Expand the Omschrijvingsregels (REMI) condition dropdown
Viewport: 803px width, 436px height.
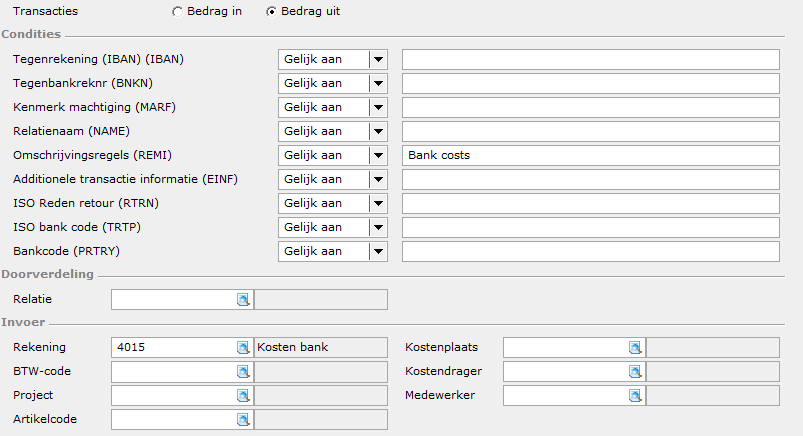tap(378, 155)
